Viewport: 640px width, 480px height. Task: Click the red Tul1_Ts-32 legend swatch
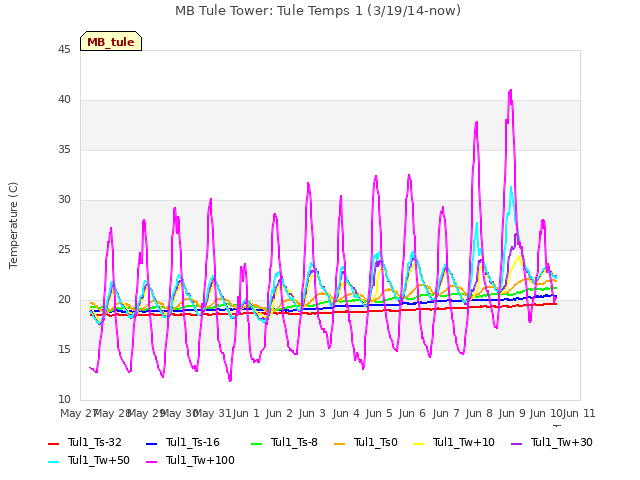pos(53,443)
